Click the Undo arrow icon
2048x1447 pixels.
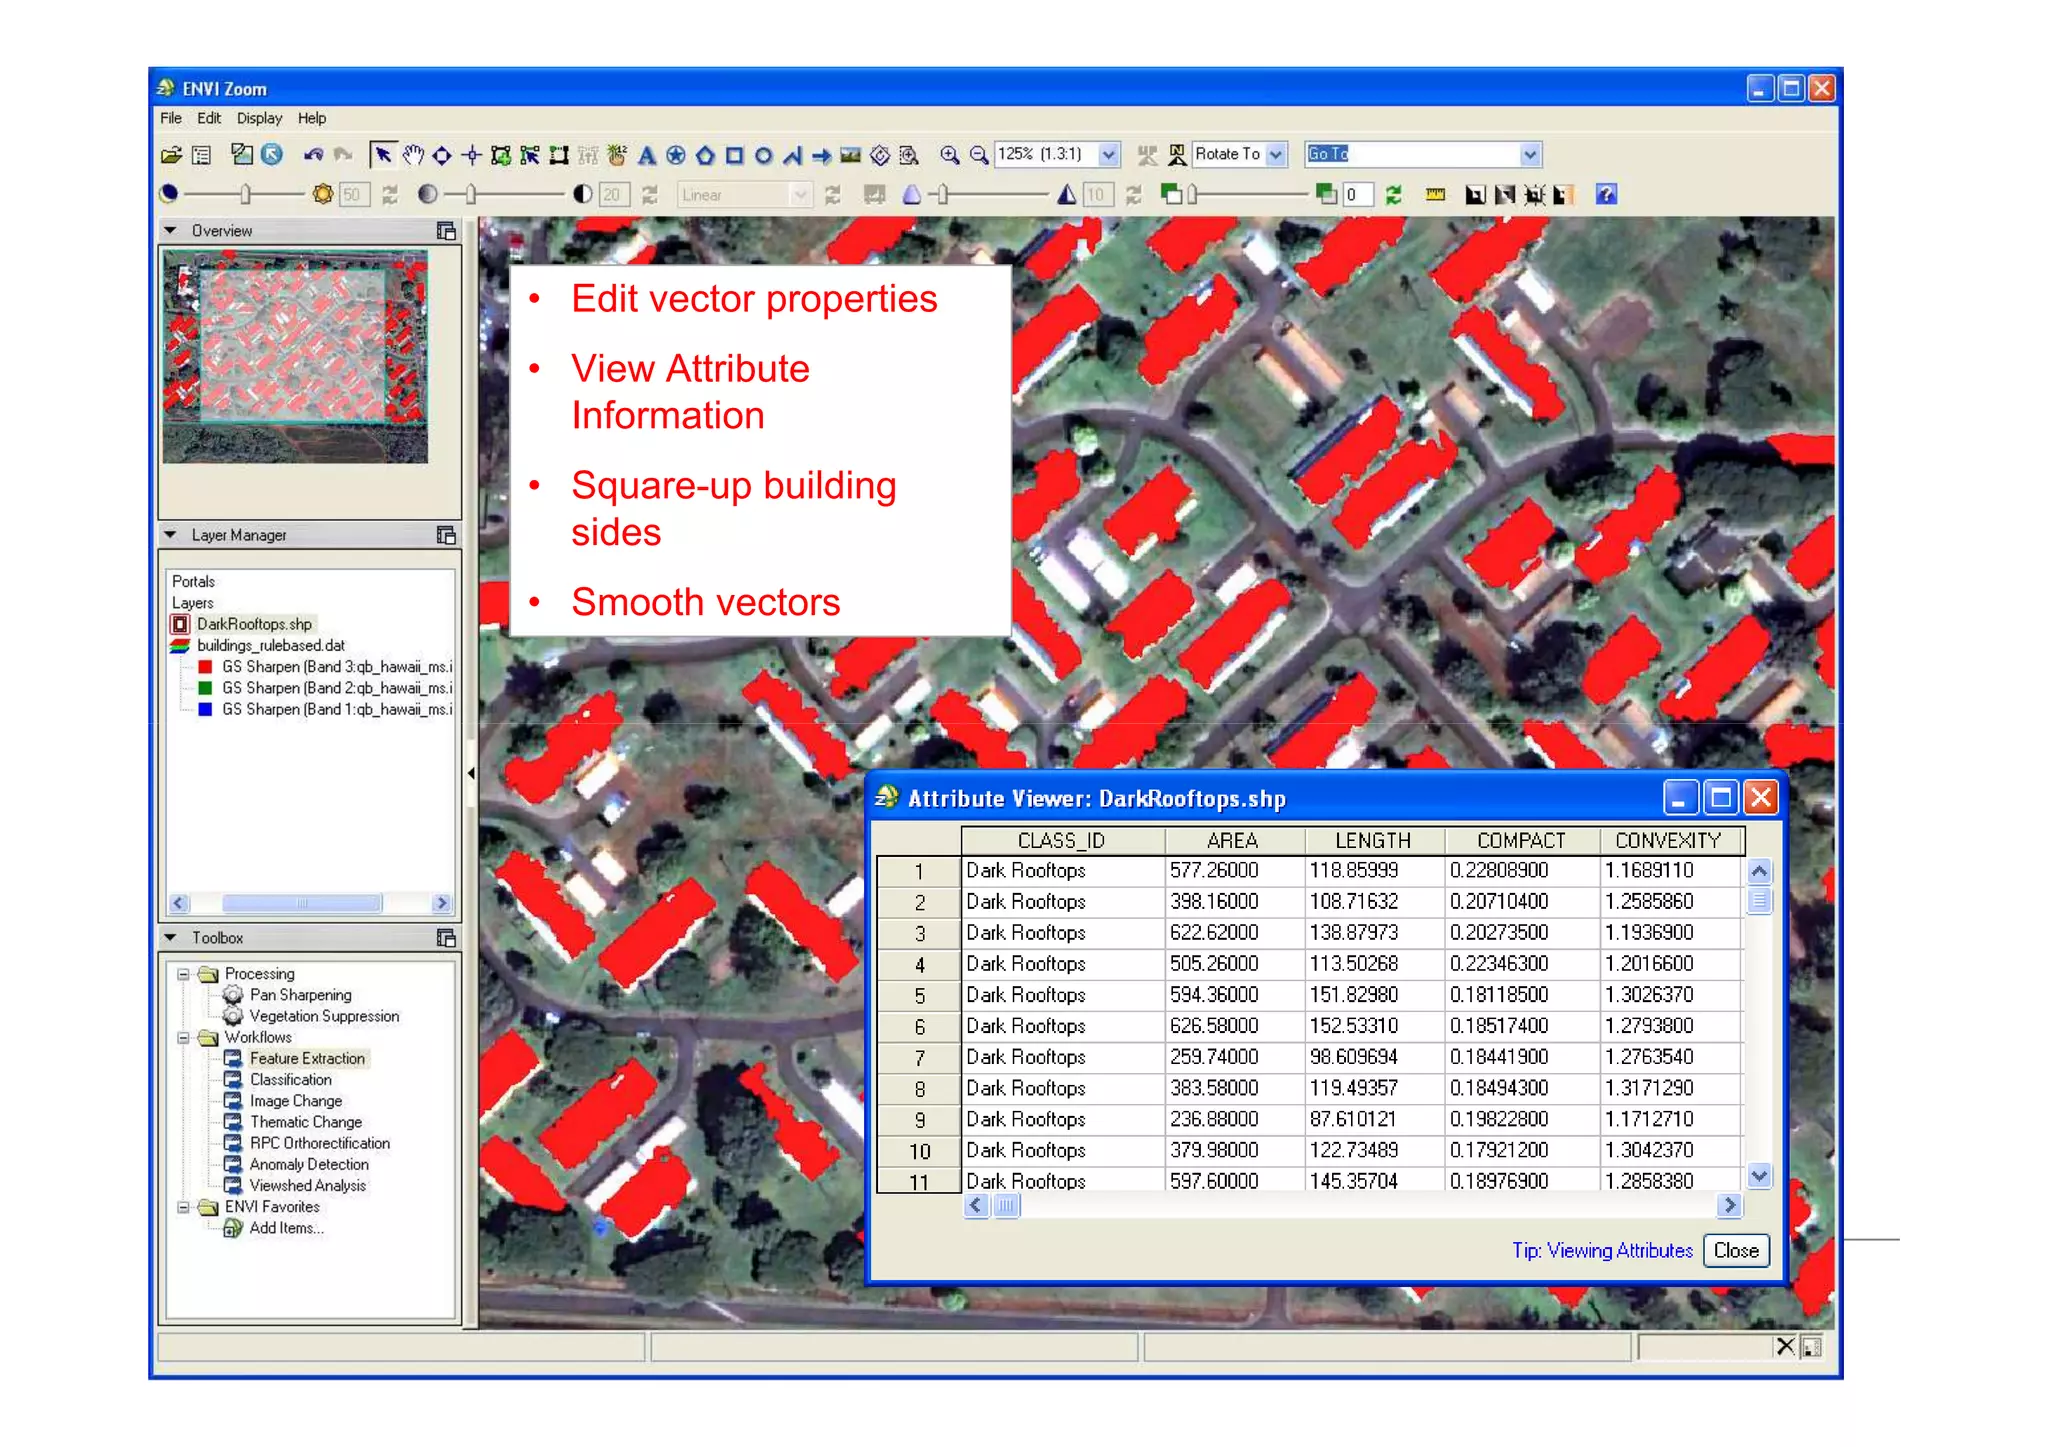pos(314,155)
